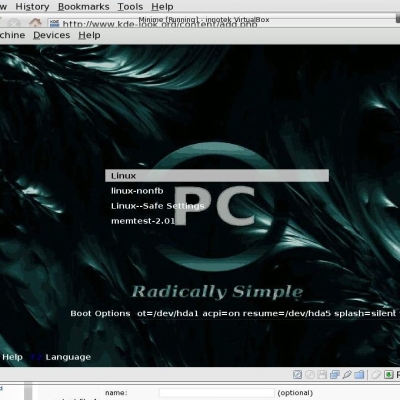The width and height of the screenshot is (400, 400).
Task: Click the hard disk activity icon in VirtualBox status bar
Action: [297, 375]
